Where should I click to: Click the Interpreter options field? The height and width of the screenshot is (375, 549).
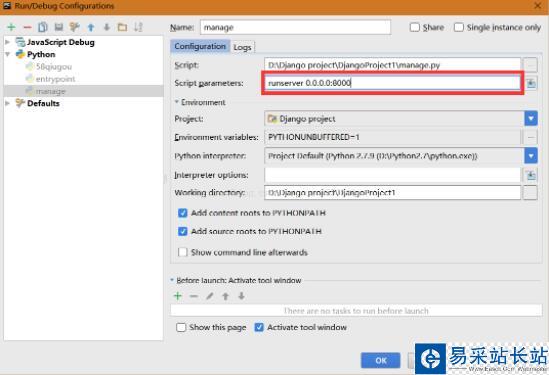pyautogui.click(x=392, y=175)
